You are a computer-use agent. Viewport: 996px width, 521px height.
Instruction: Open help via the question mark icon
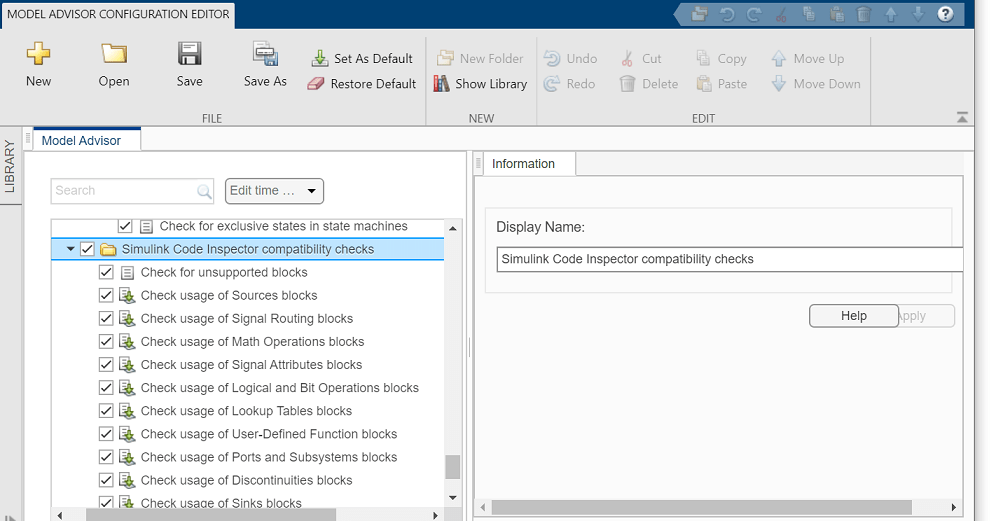coord(945,14)
